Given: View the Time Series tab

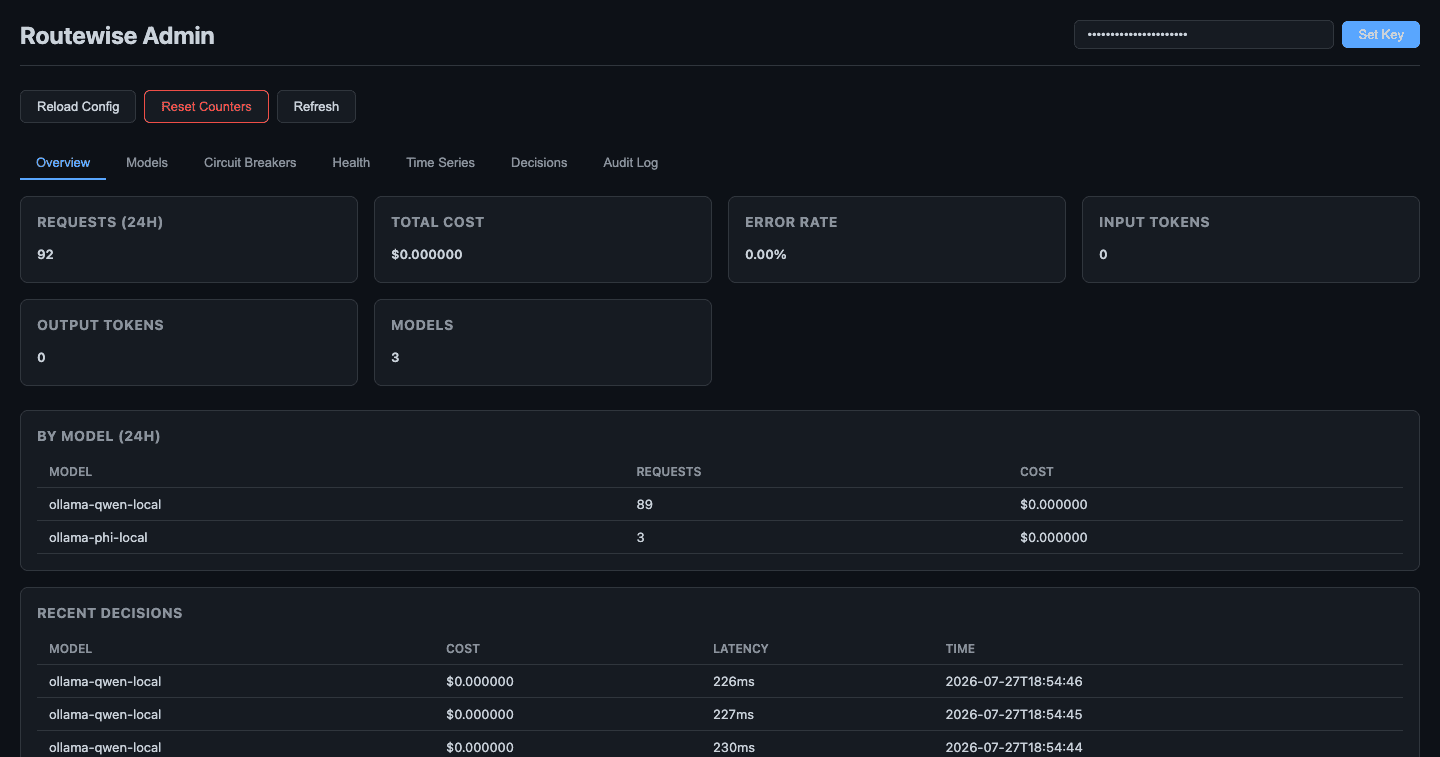Looking at the screenshot, I should 440,162.
